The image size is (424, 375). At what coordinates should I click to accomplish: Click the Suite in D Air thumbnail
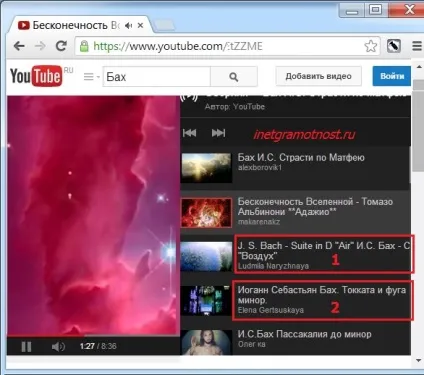point(206,257)
